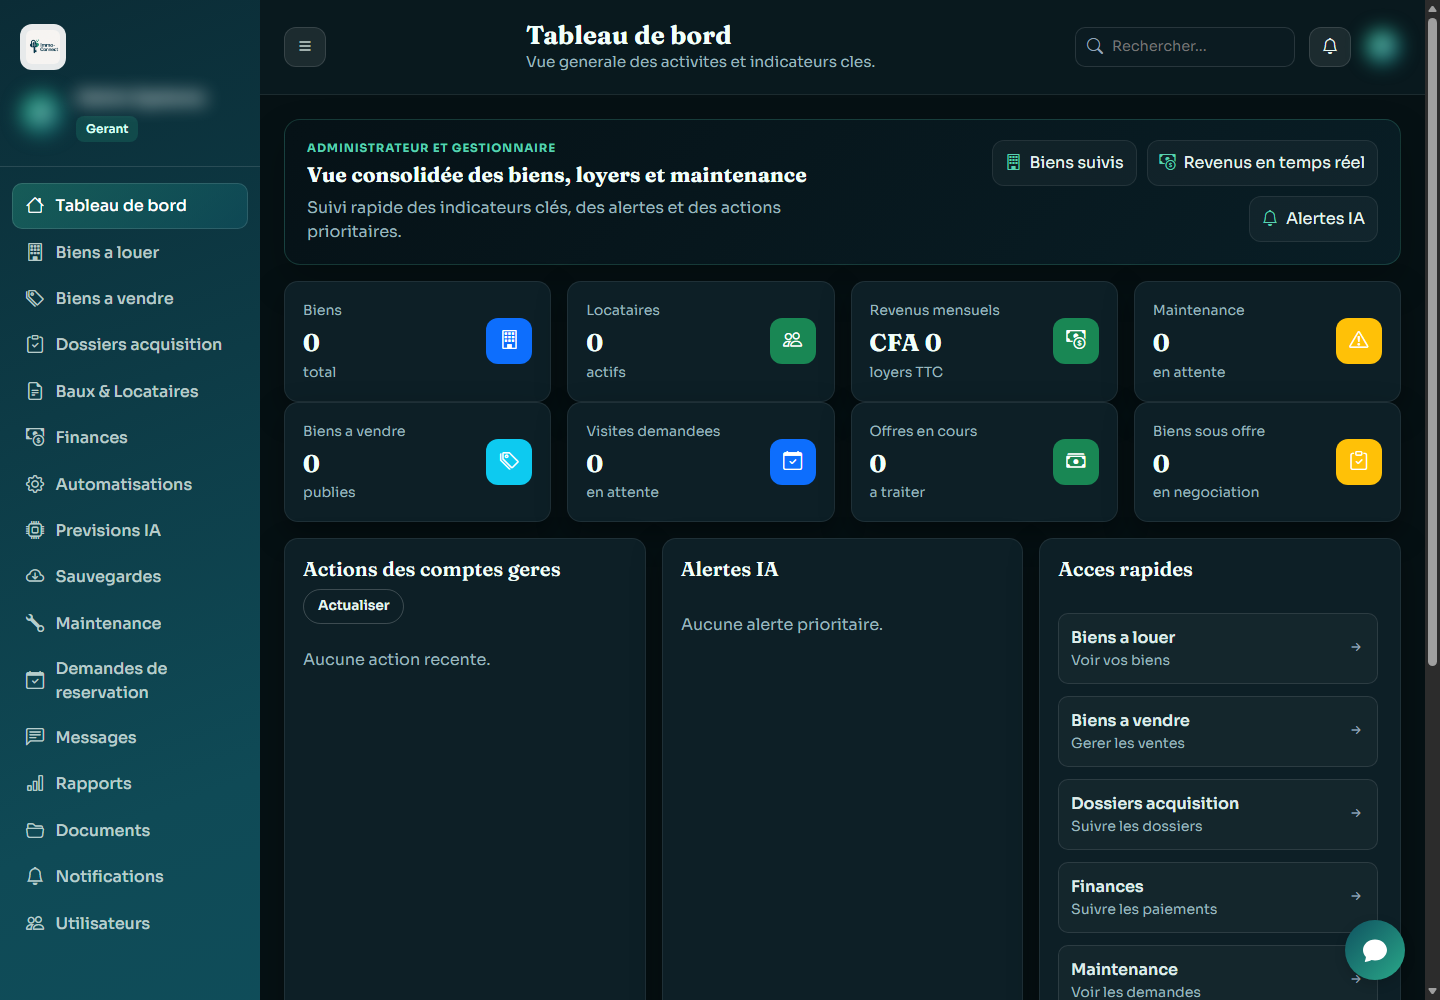Click the green people icon in Locataires card

[793, 341]
